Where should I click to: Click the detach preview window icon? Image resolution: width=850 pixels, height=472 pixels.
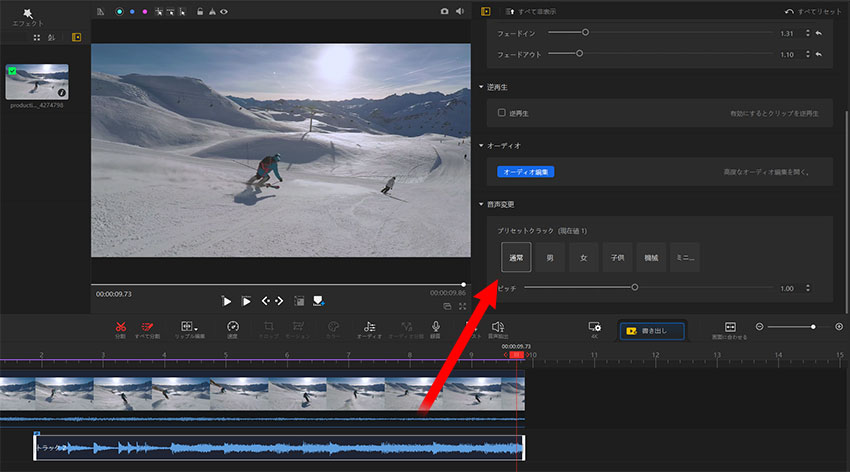tap(447, 306)
